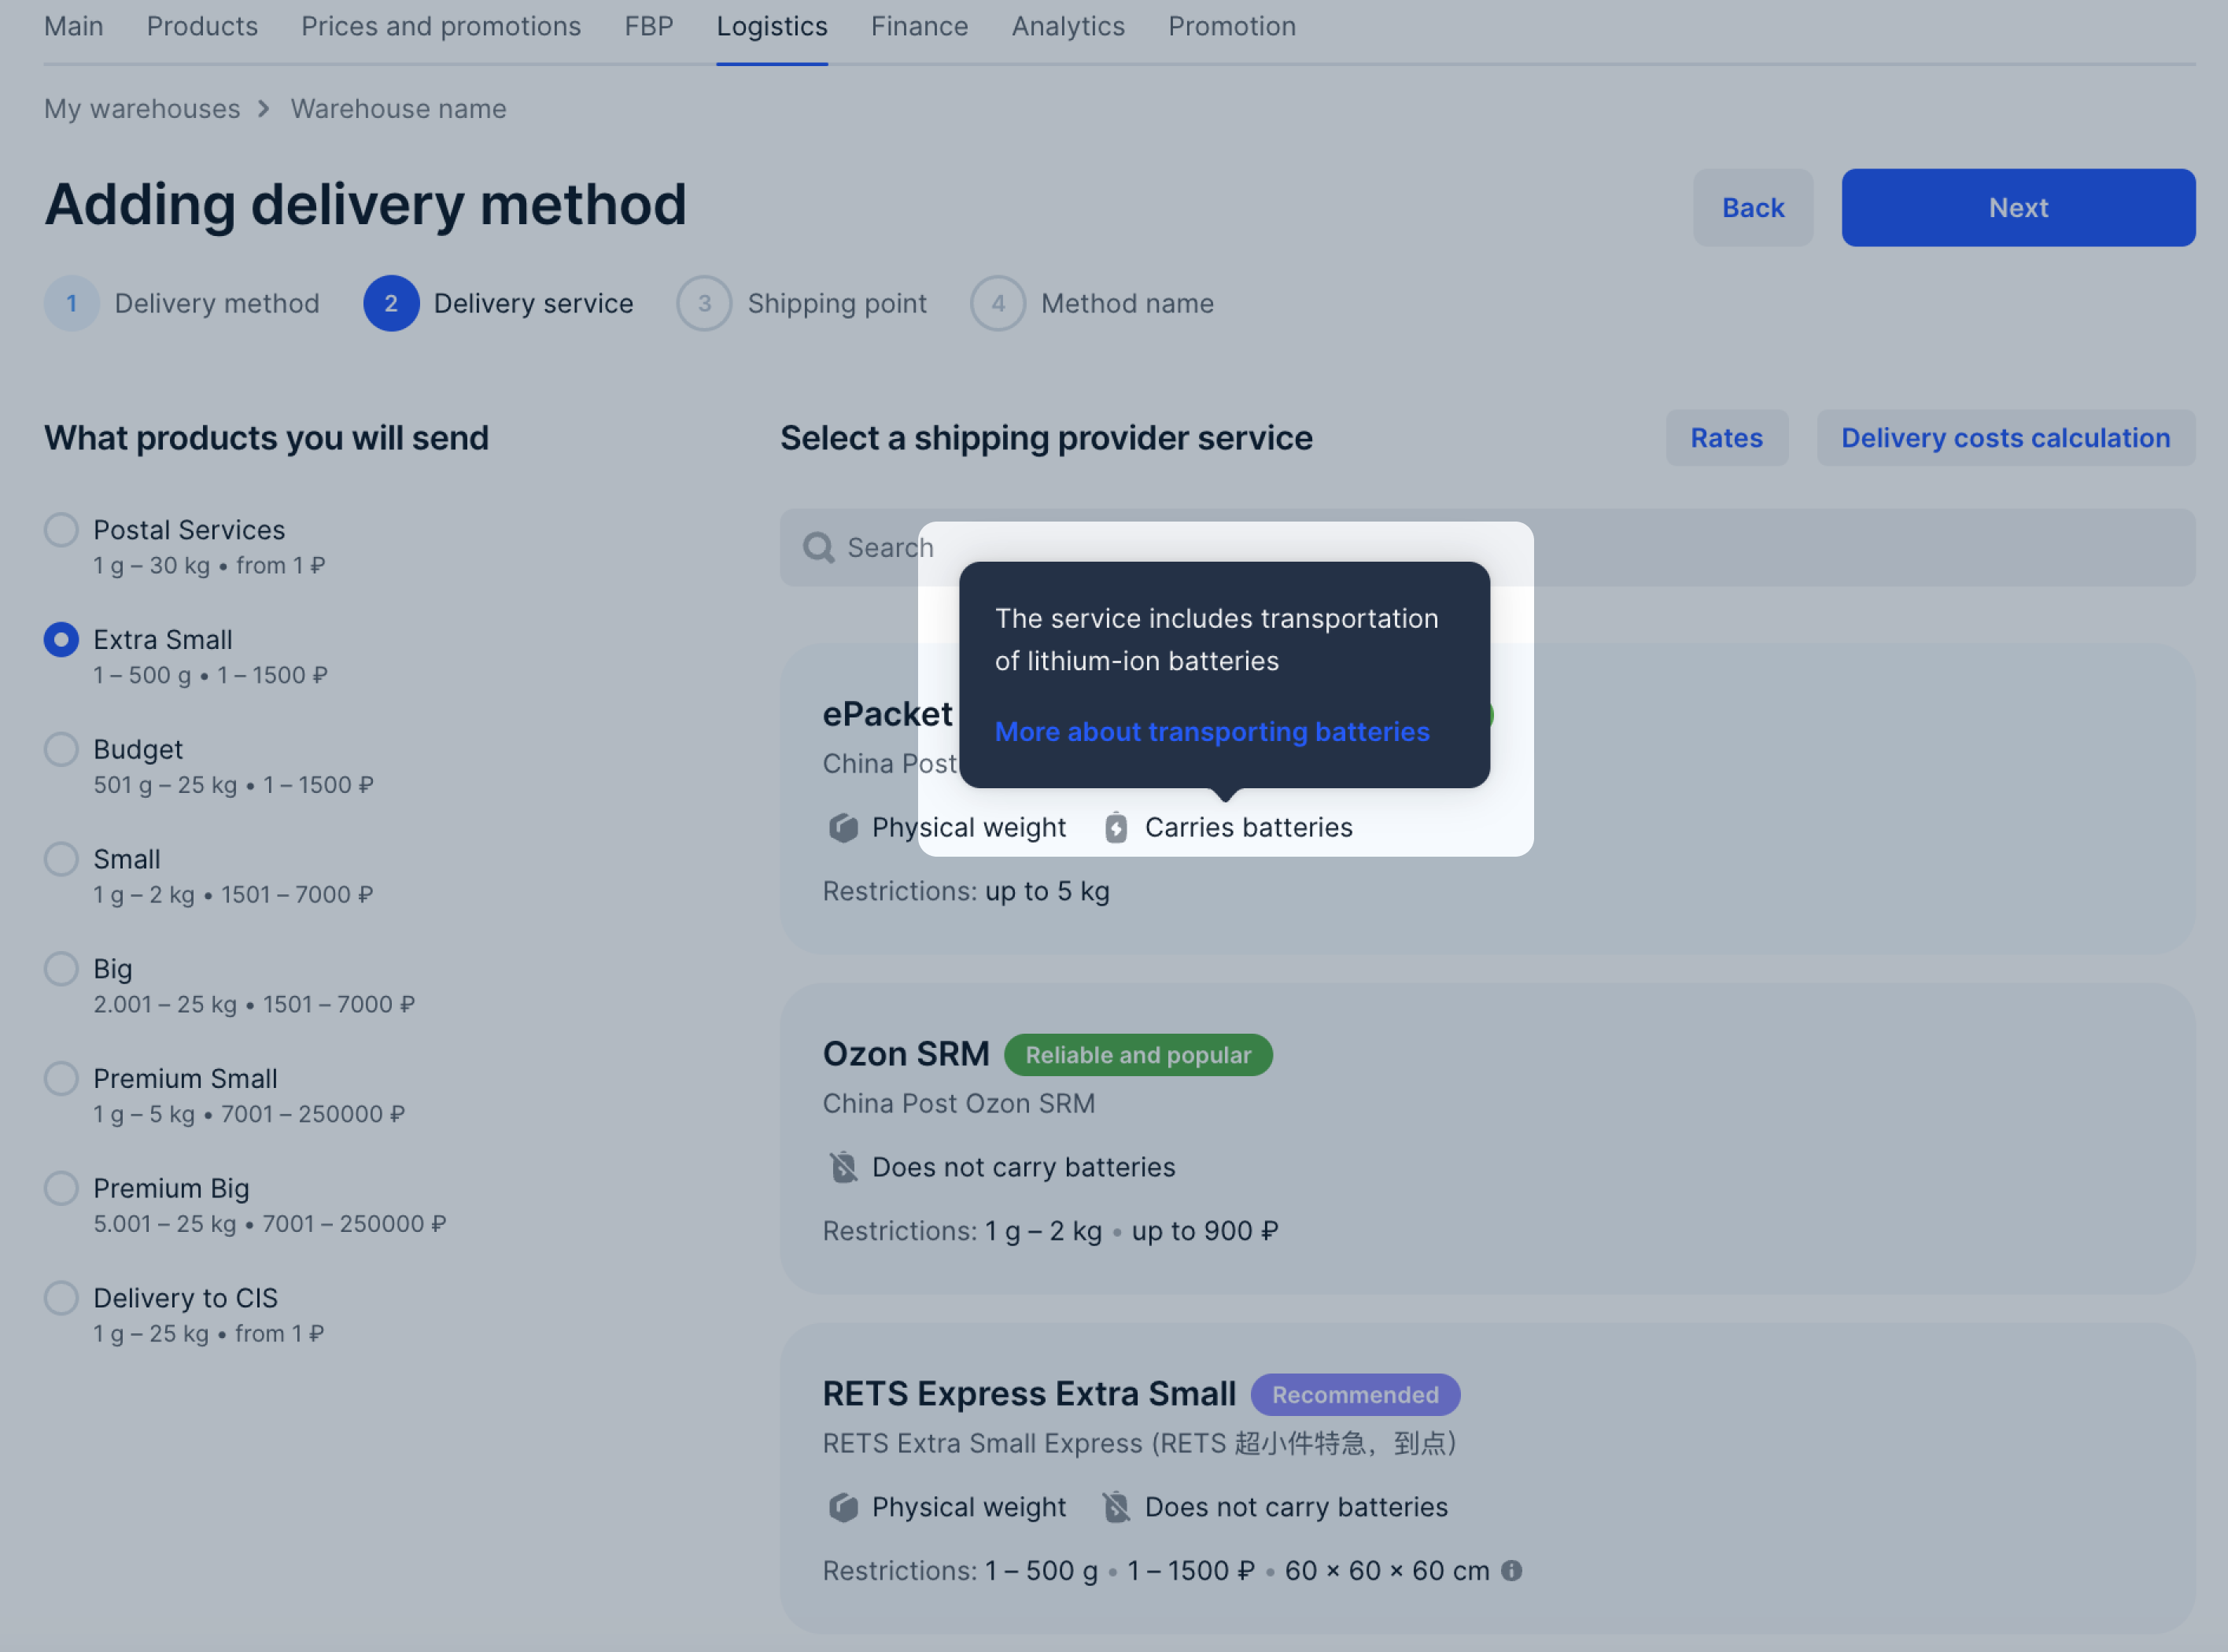This screenshot has height=1652, width=2228.
Task: Open the Analytics tab
Action: [1068, 26]
